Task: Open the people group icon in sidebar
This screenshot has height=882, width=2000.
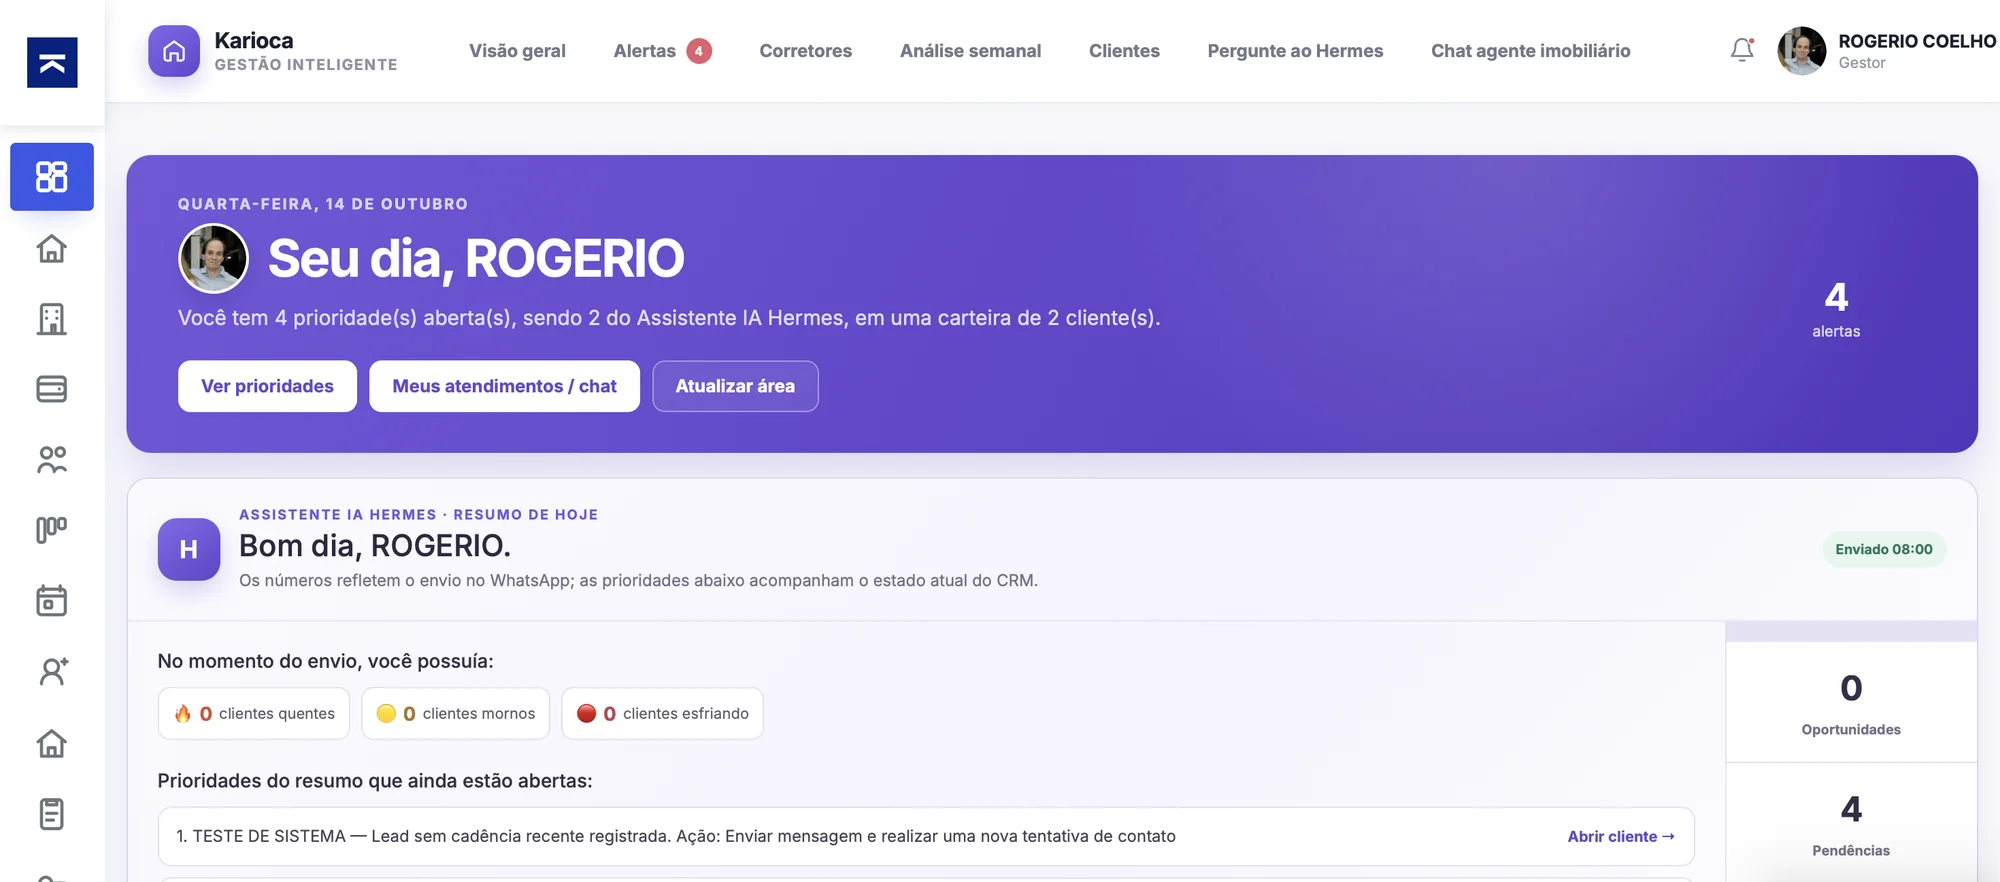Action: click(52, 460)
